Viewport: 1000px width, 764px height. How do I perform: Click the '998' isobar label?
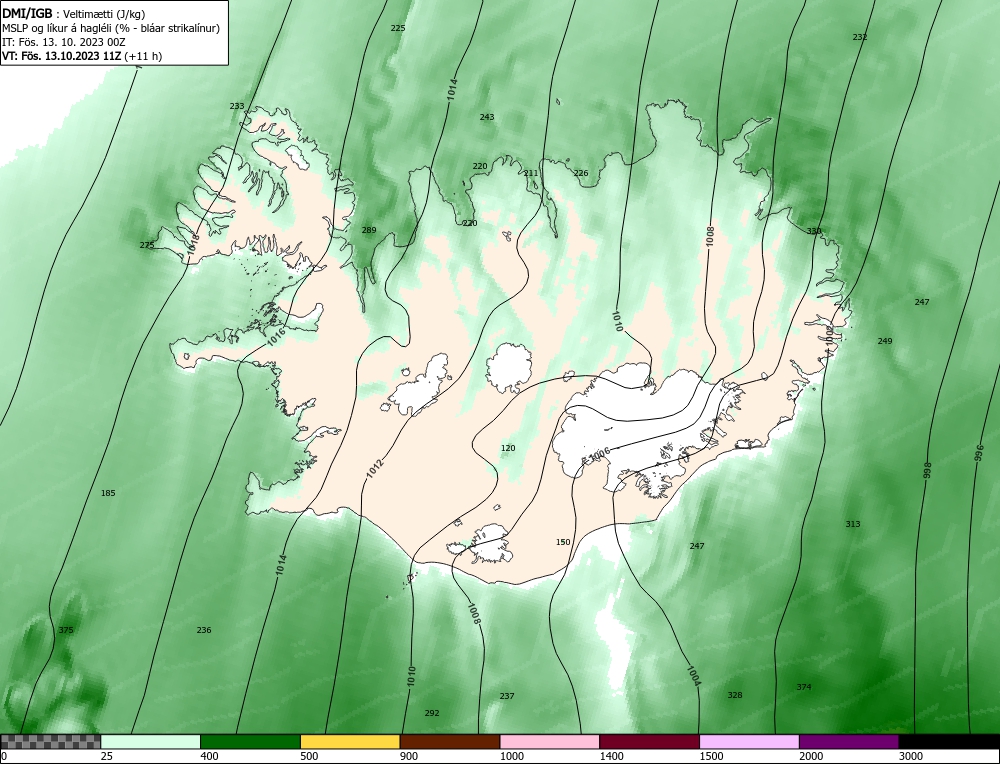pyautogui.click(x=927, y=471)
